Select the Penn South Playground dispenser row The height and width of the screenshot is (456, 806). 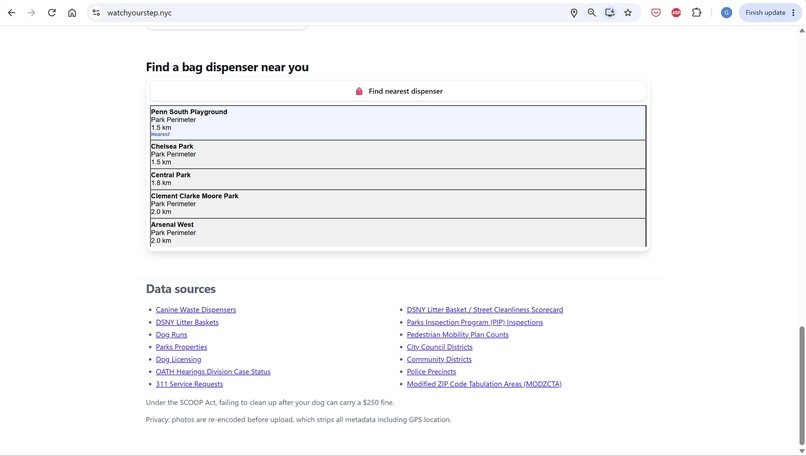coord(398,122)
